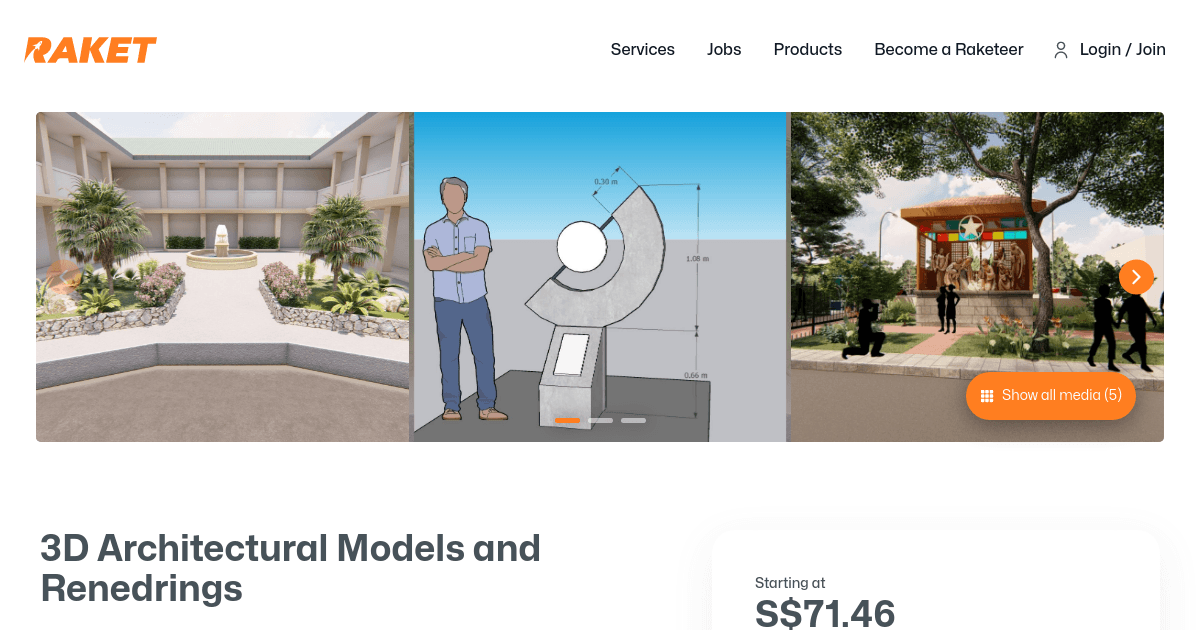1200x630 pixels.
Task: Click the S$71.46 starting price
Action: click(825, 614)
